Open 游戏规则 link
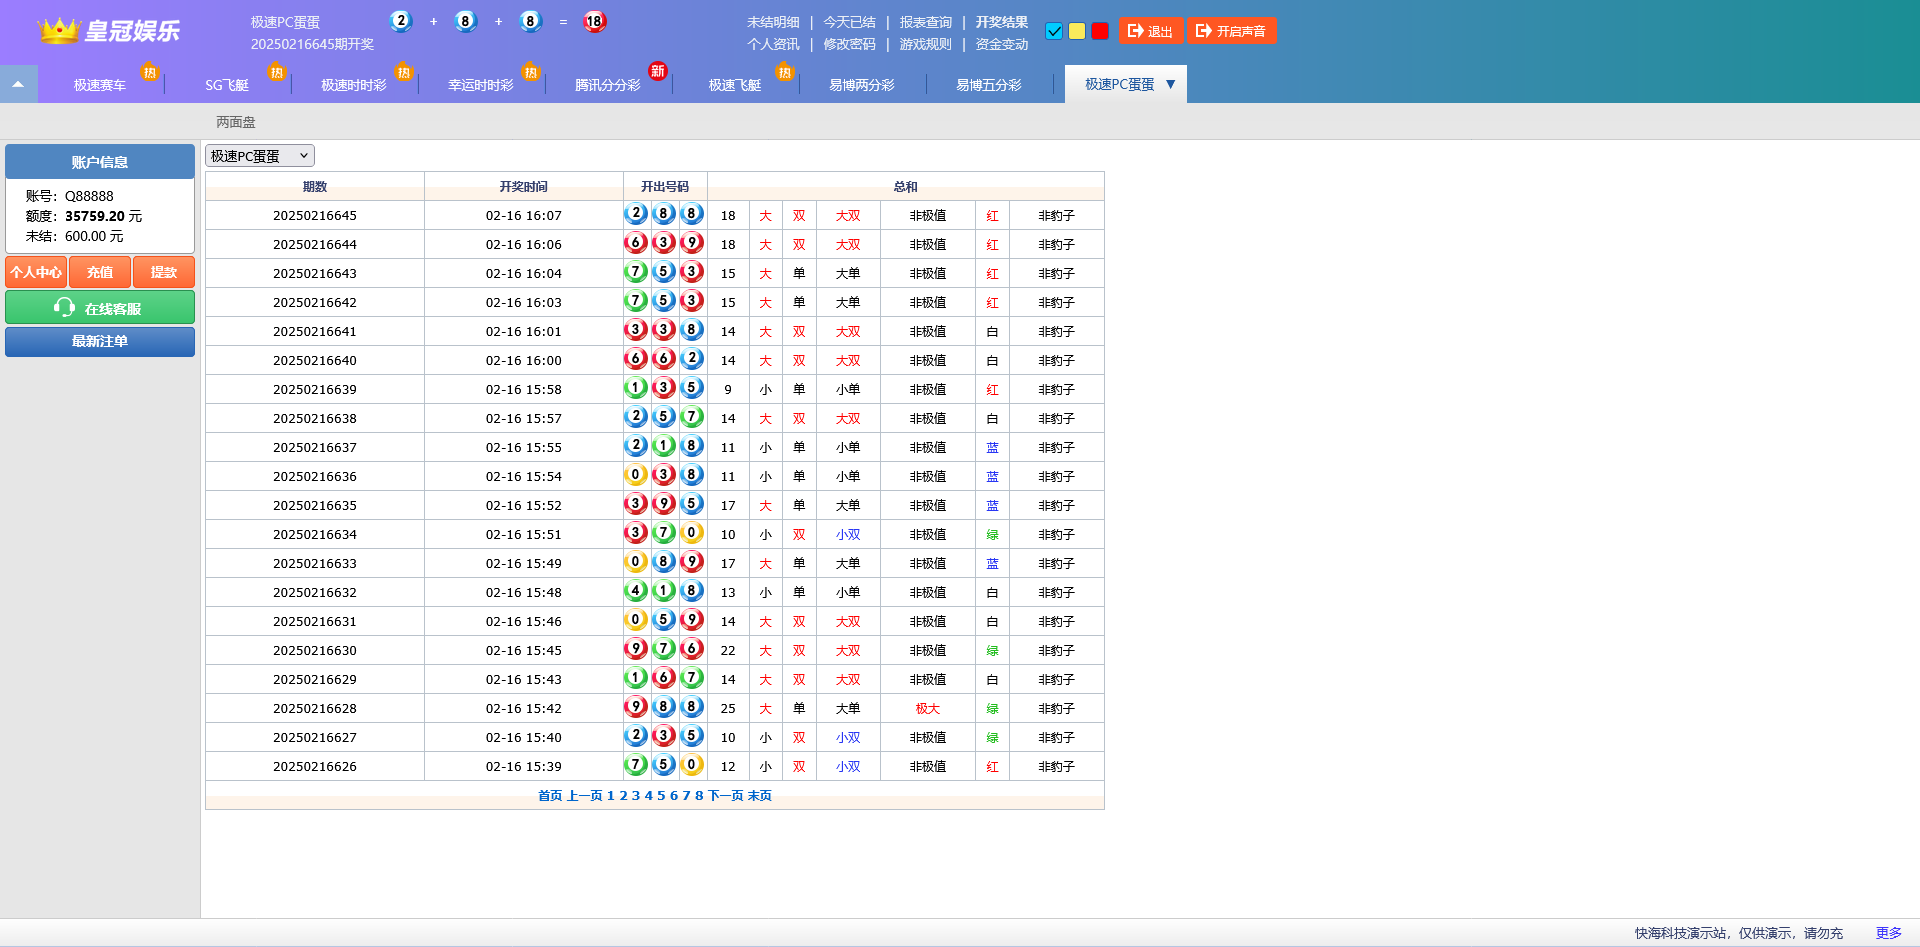Viewport: 1920px width, 947px height. click(x=926, y=44)
